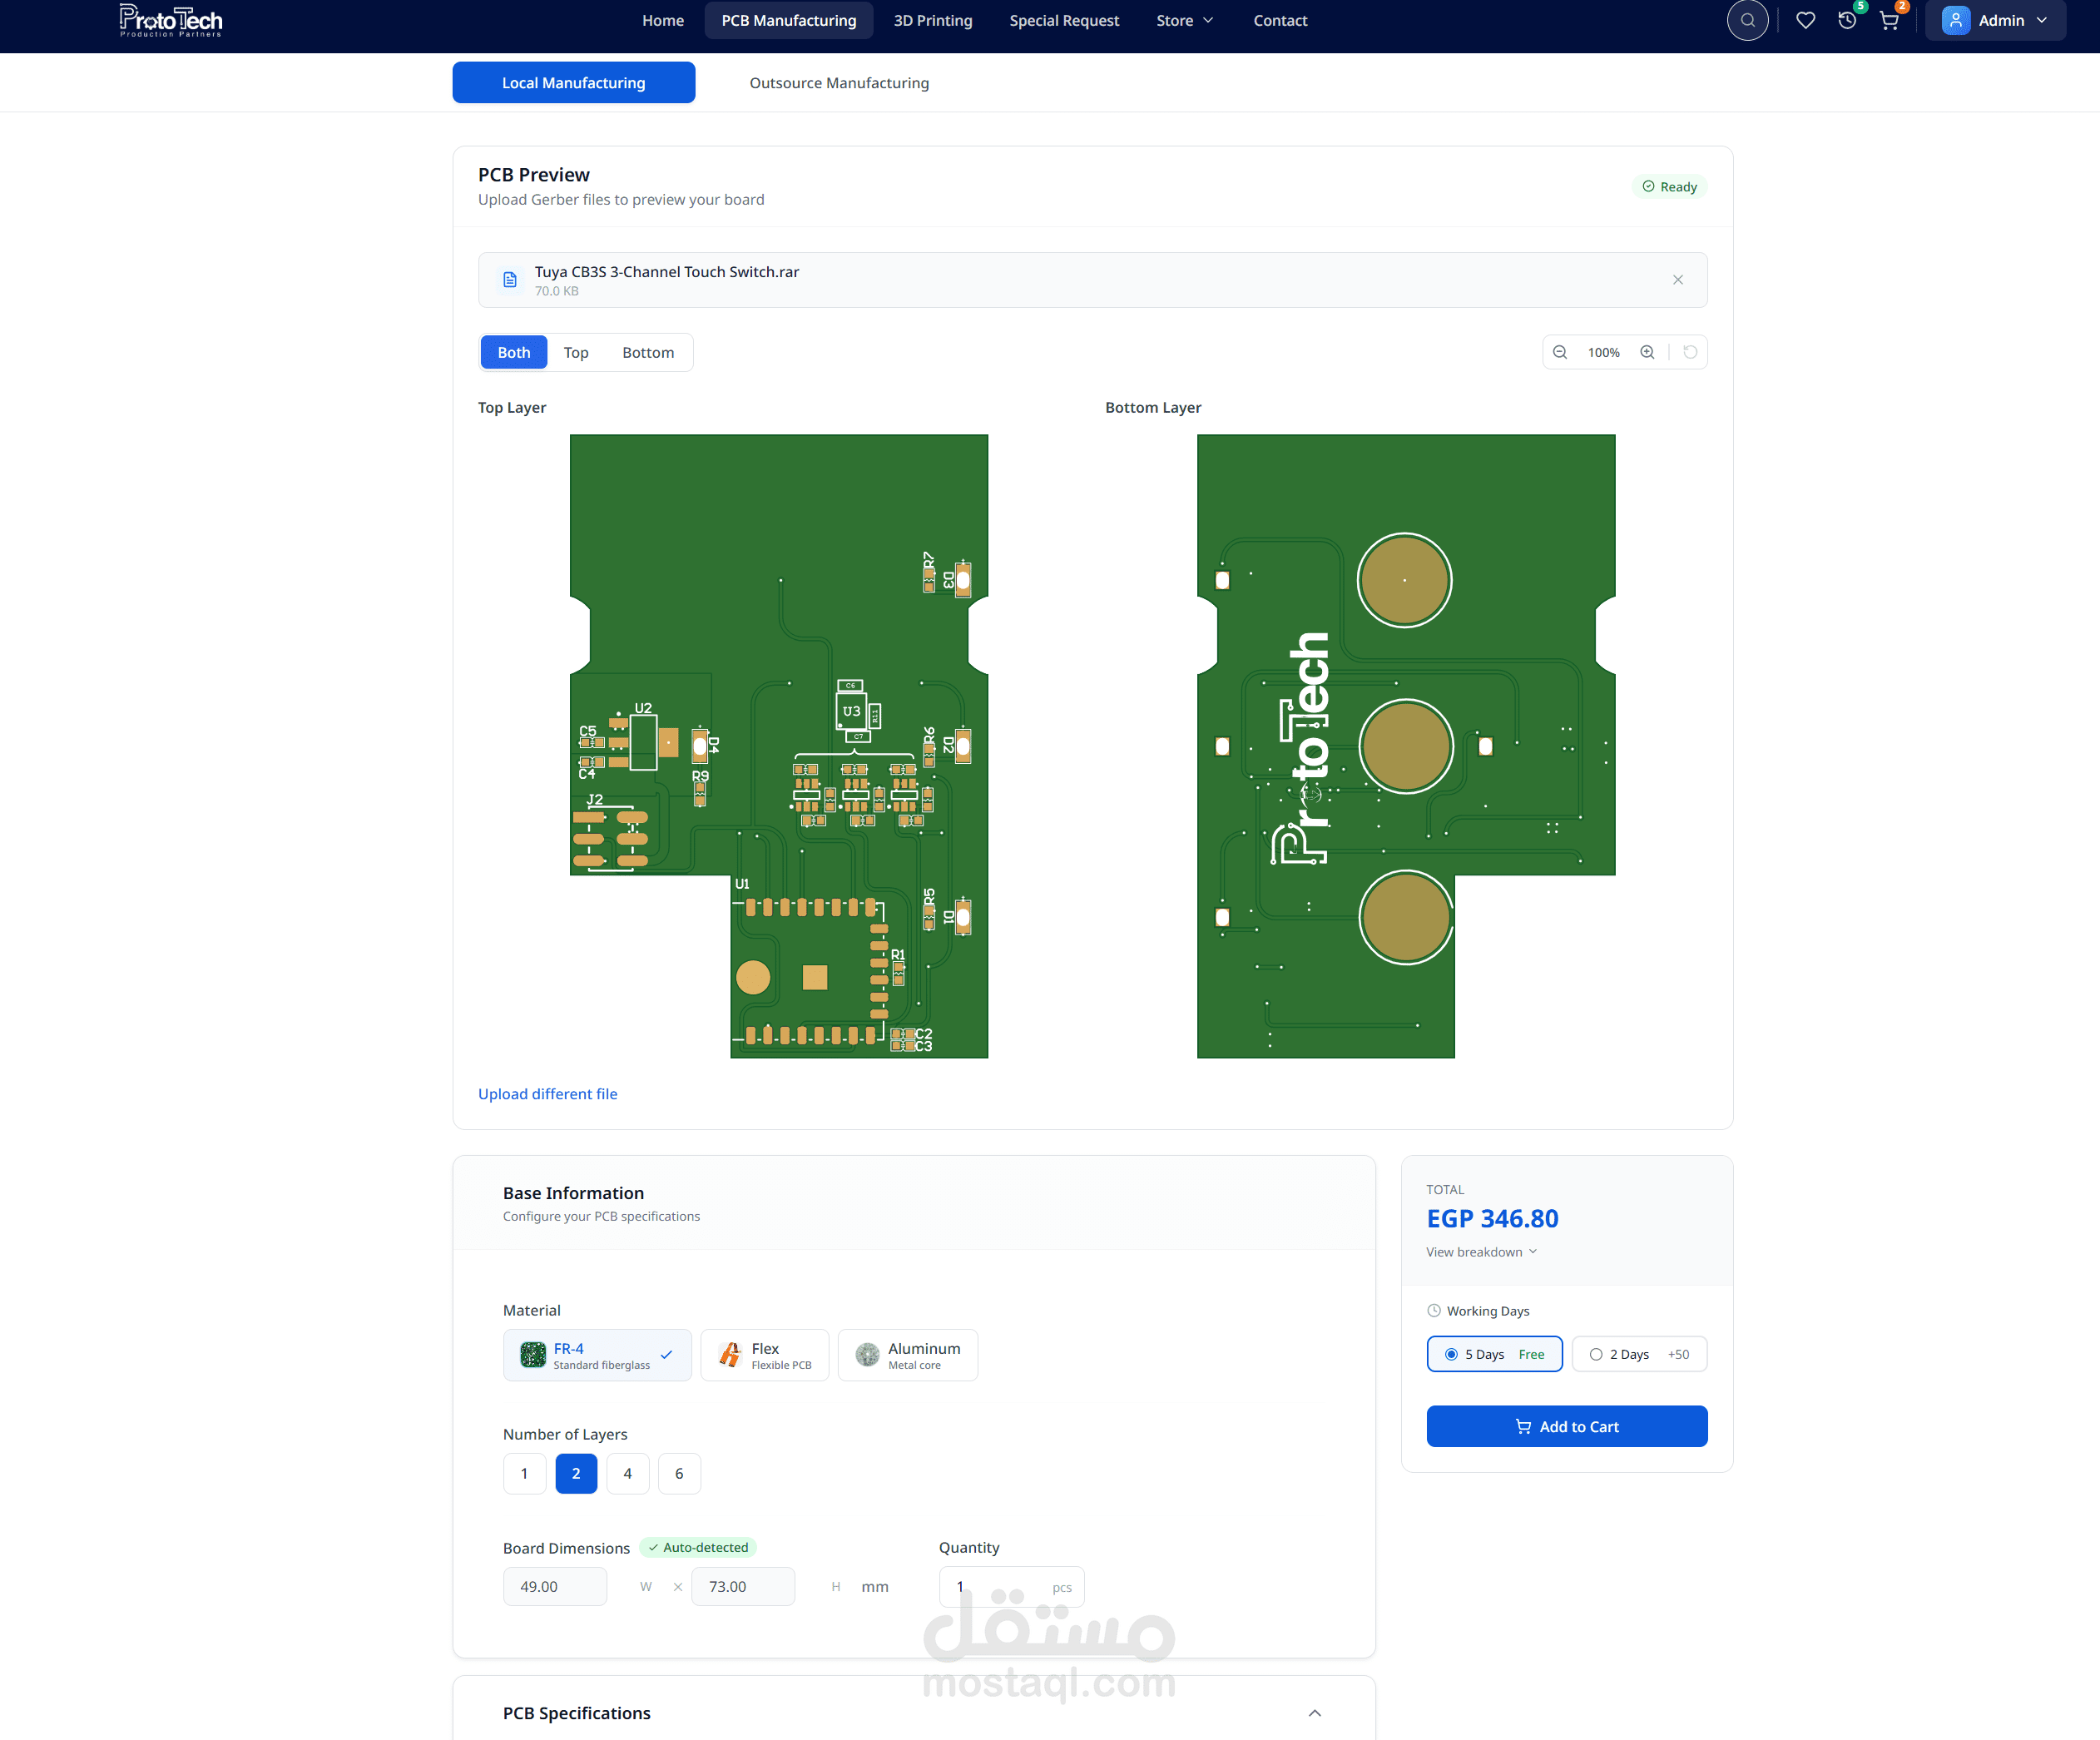2100x1740 pixels.
Task: Select the 2 Days working option
Action: 1638,1354
